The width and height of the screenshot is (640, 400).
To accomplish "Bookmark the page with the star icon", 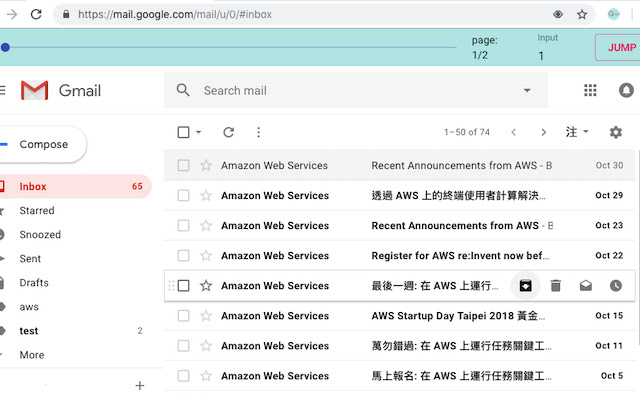I will point(582,15).
